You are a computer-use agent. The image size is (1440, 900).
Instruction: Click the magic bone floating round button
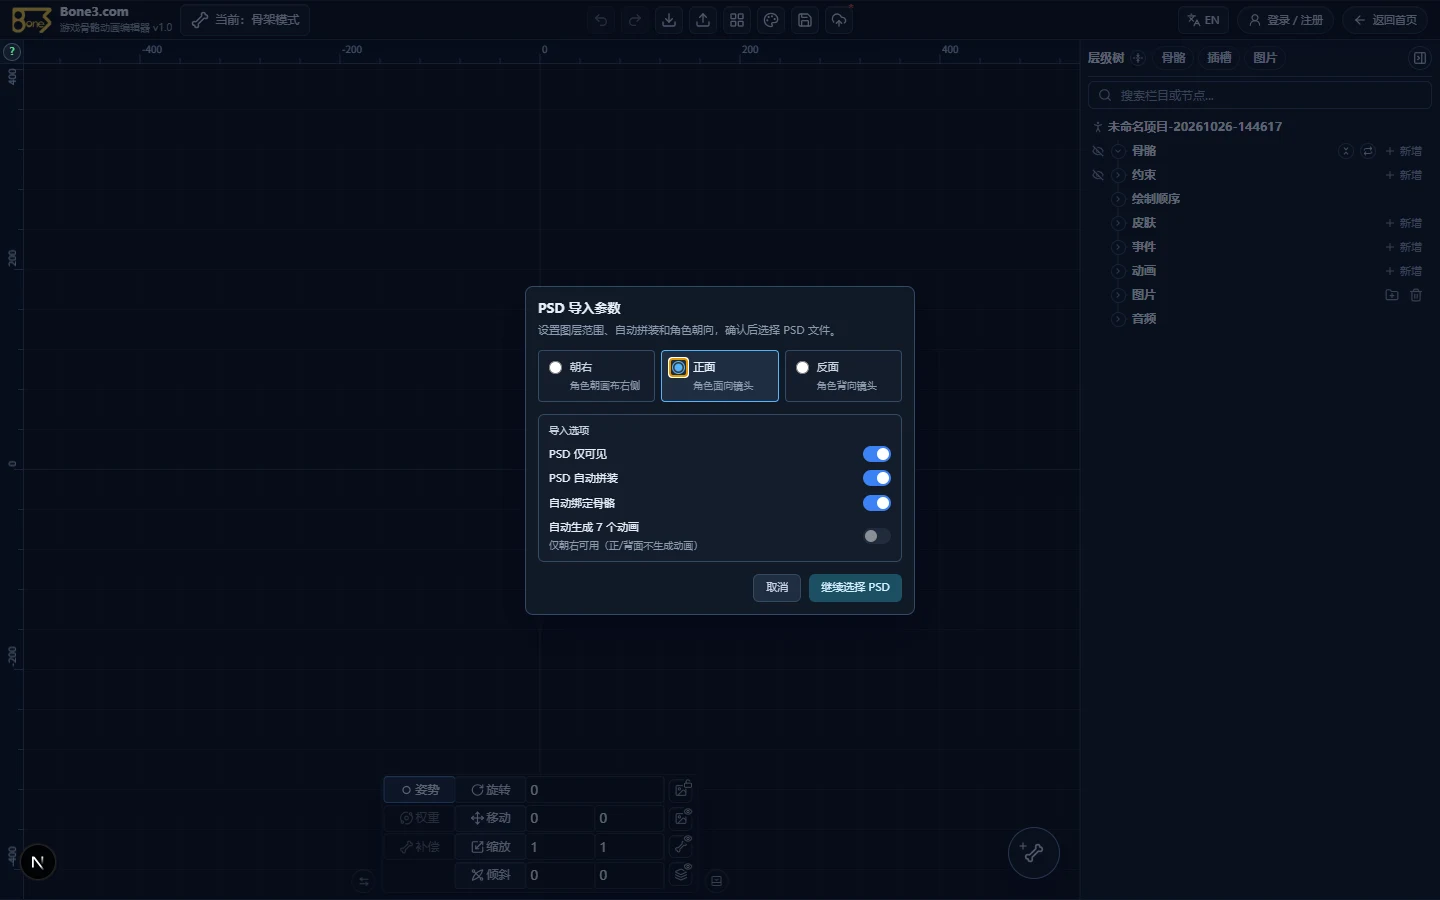pos(1033,853)
